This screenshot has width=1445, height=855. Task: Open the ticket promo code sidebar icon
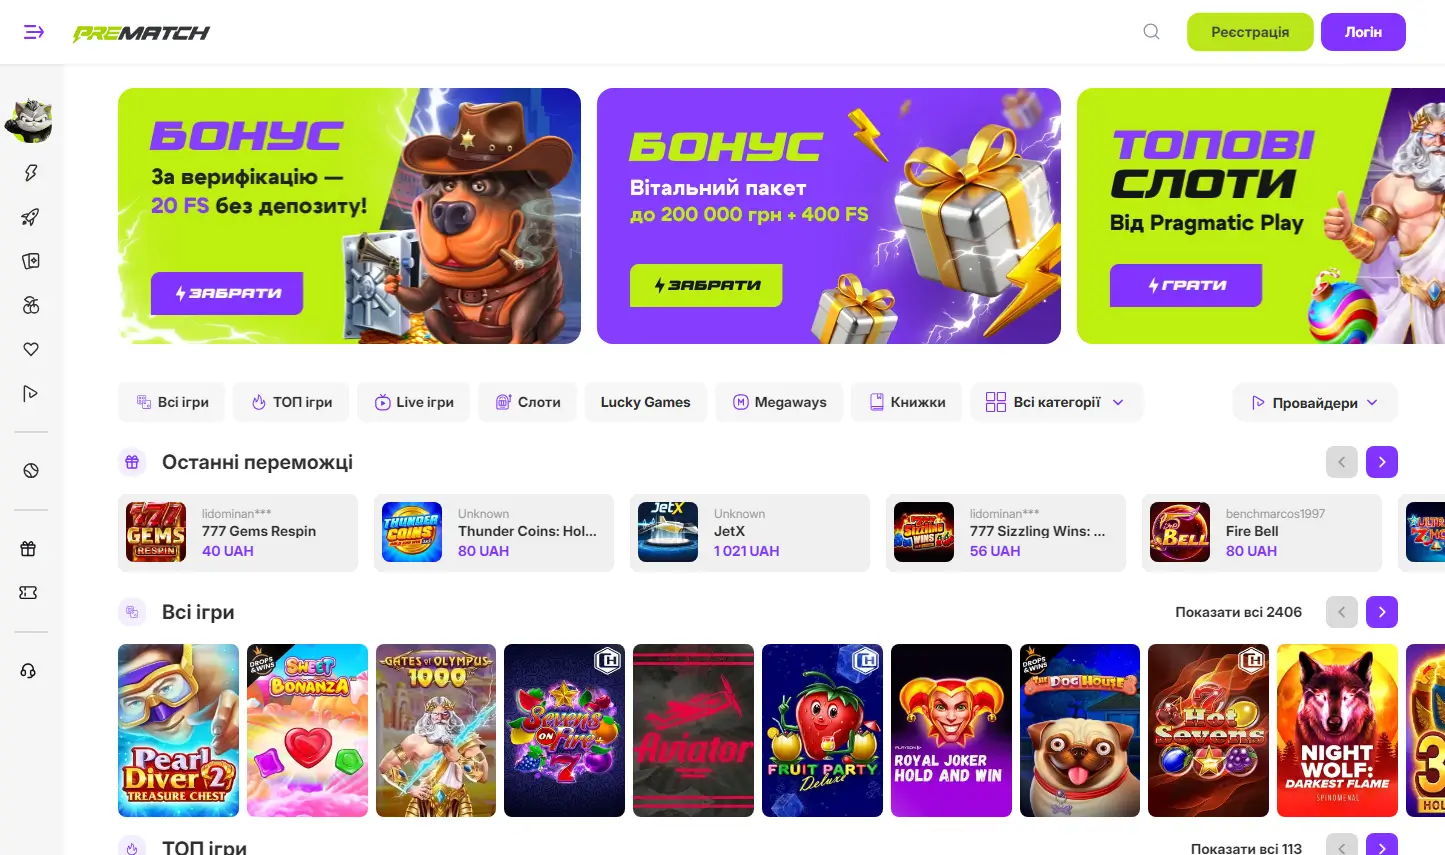[x=28, y=592]
